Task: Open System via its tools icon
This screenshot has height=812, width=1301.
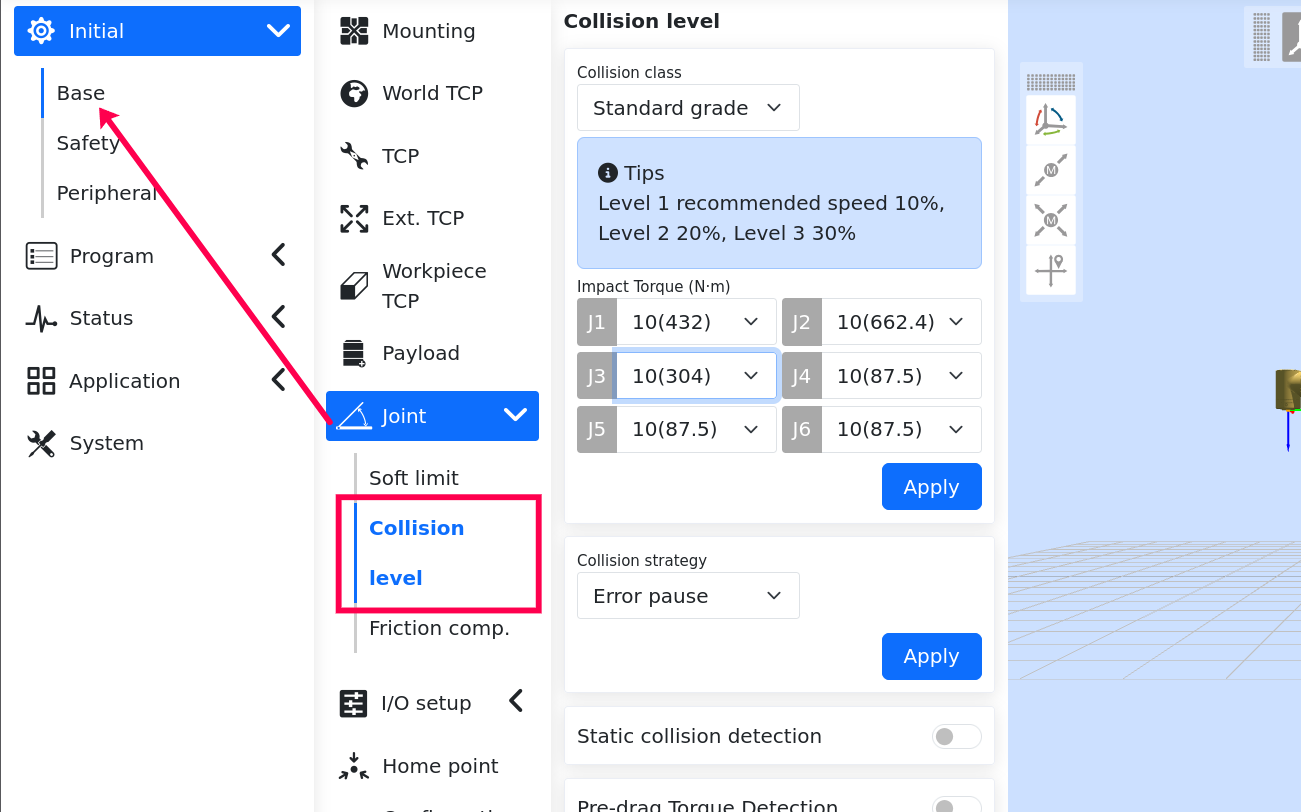Action: pos(41,443)
